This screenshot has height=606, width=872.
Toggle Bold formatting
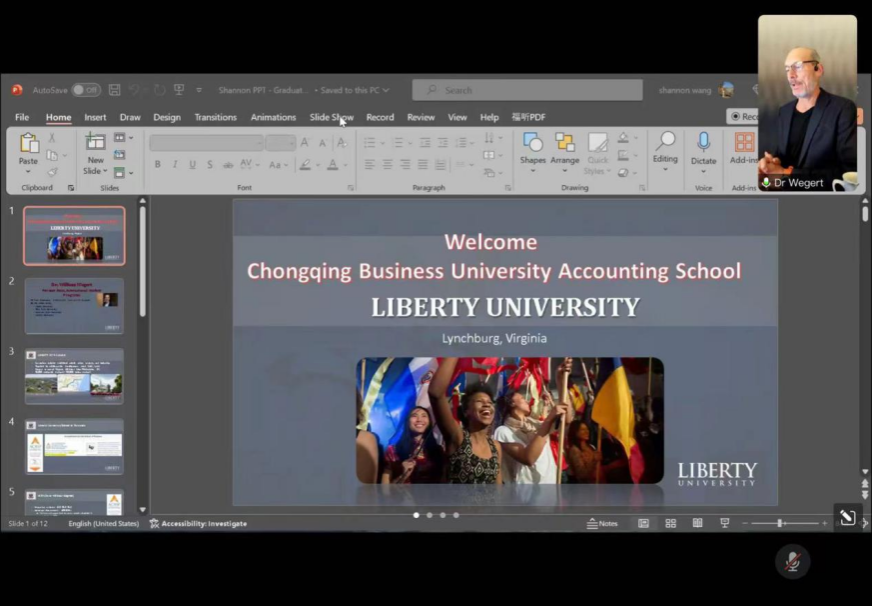point(157,164)
